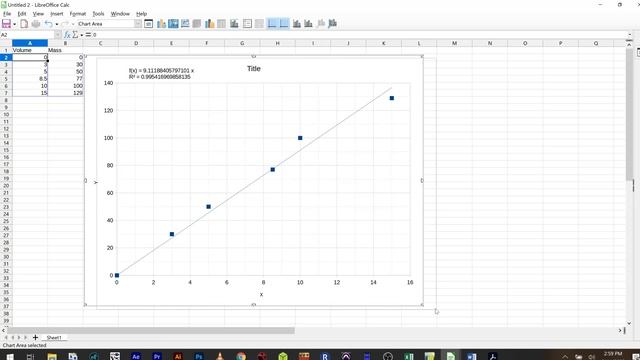The image size is (640, 360).
Task: Open the Insert menu
Action: coord(57,13)
